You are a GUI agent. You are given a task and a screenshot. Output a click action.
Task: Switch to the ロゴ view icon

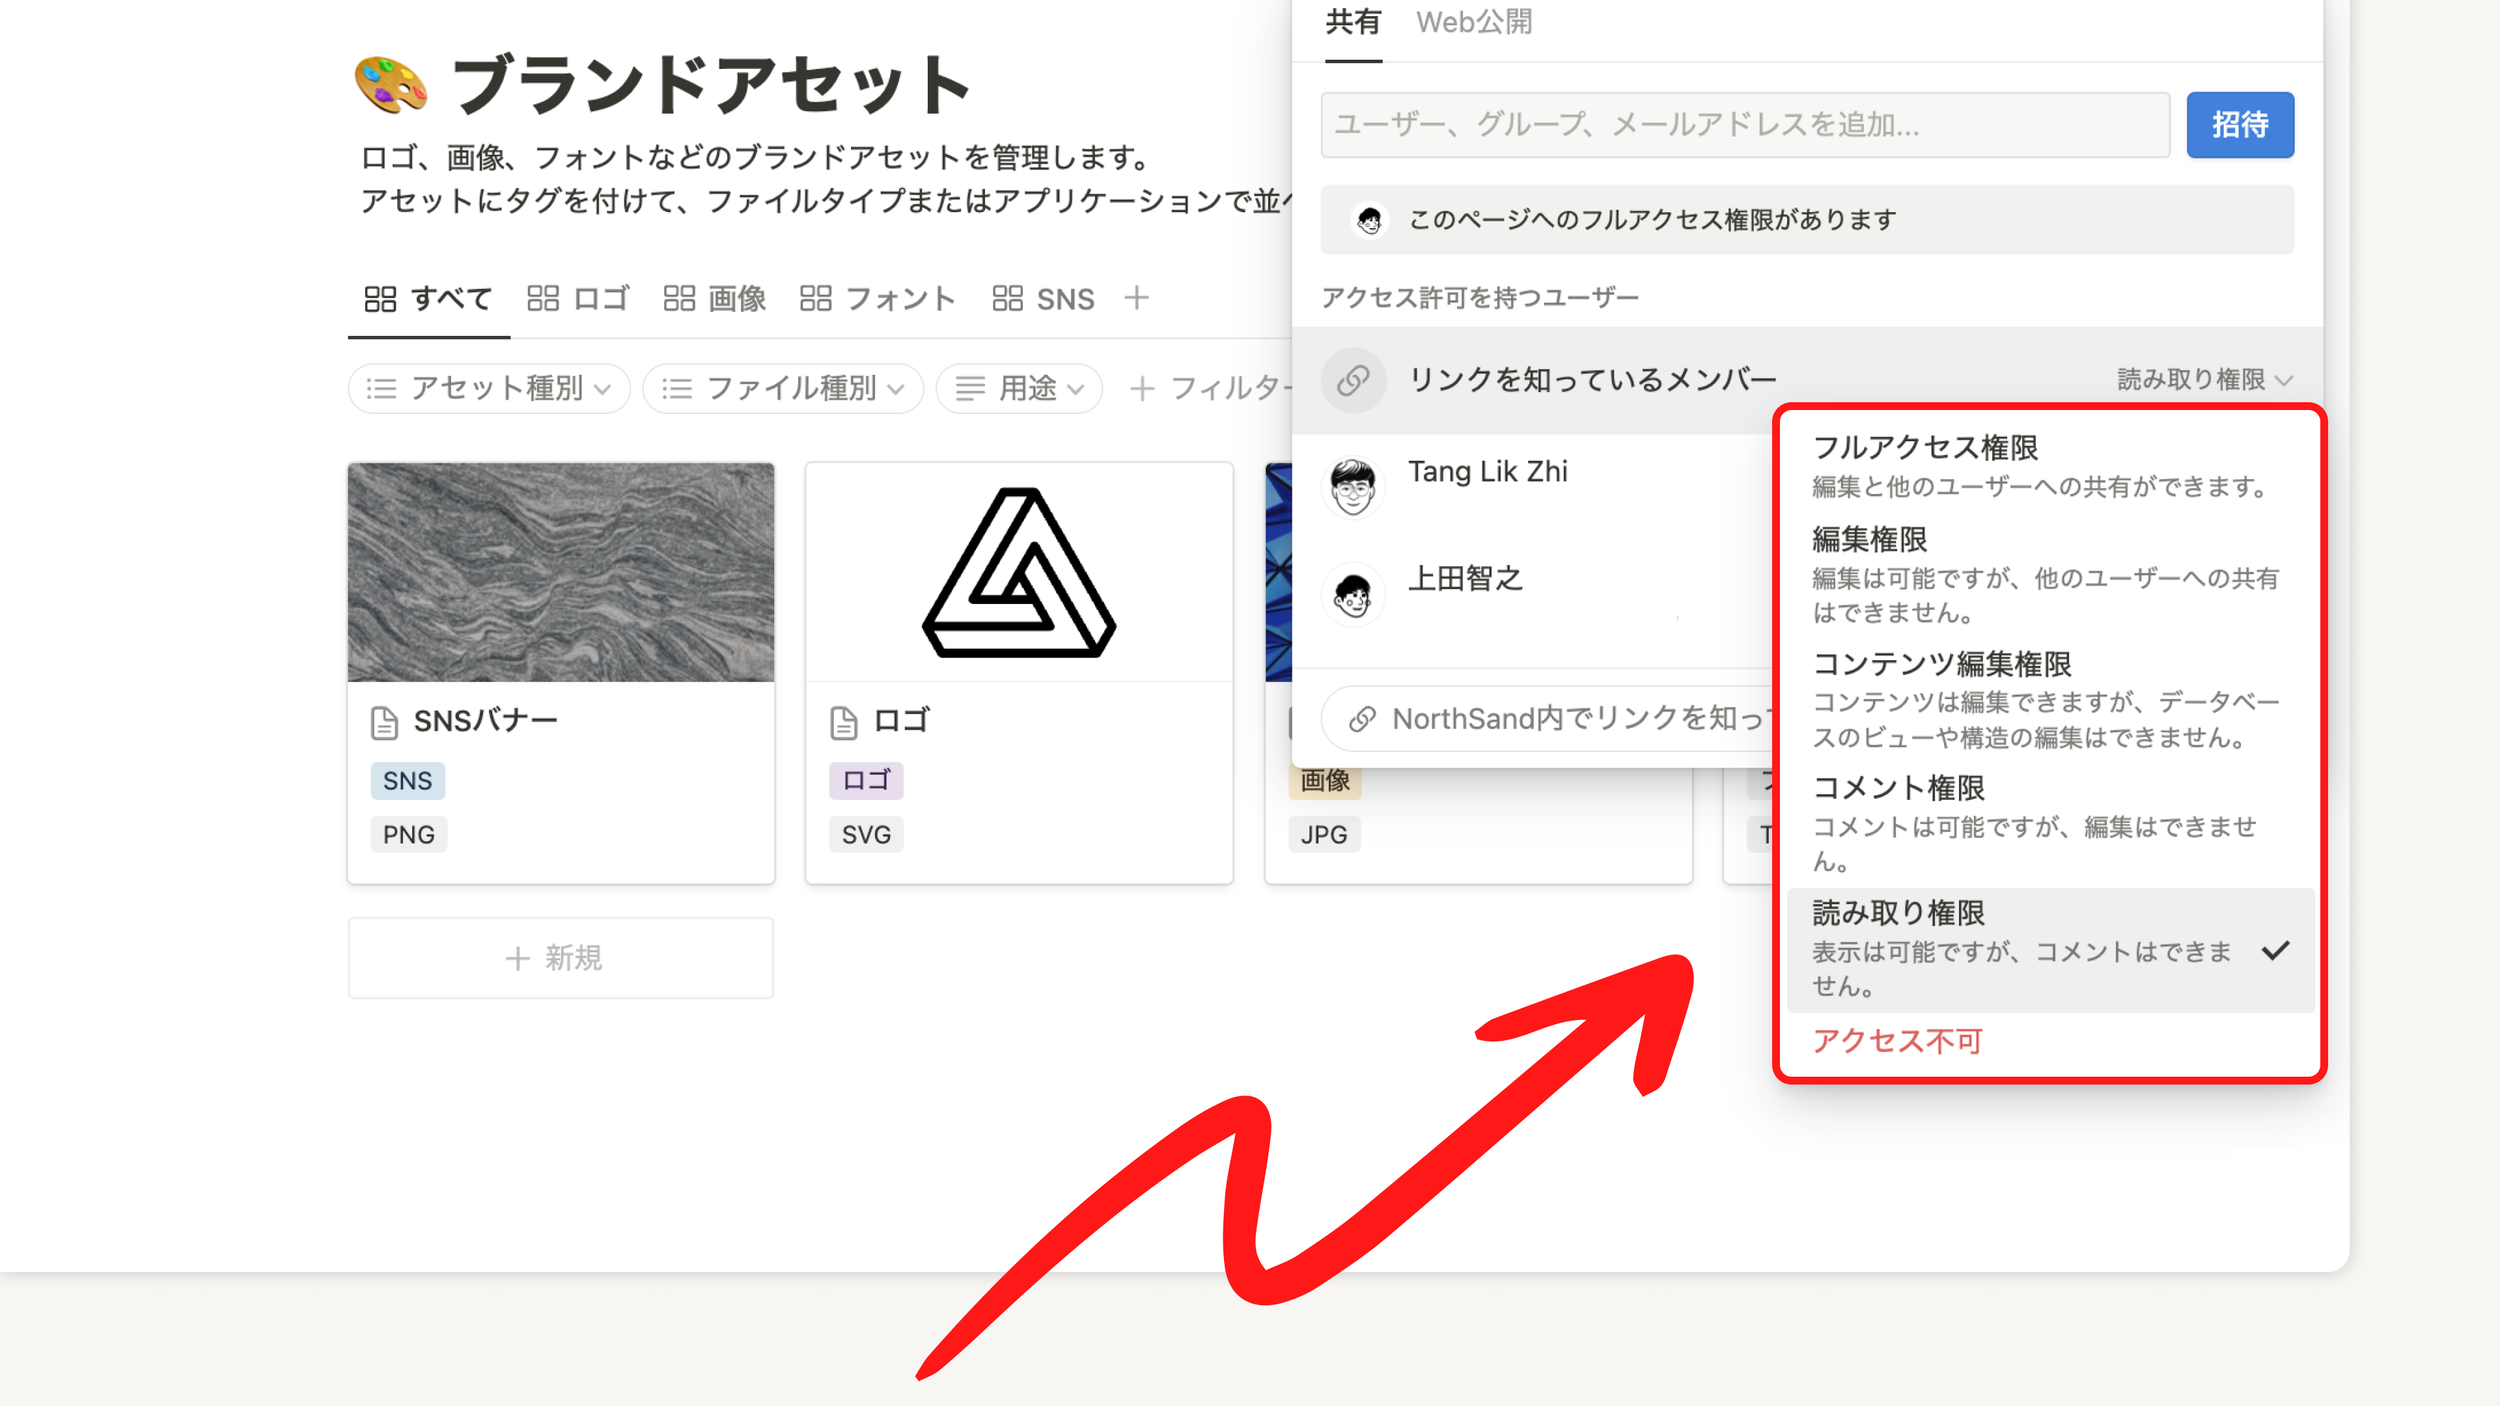pyautogui.click(x=544, y=298)
